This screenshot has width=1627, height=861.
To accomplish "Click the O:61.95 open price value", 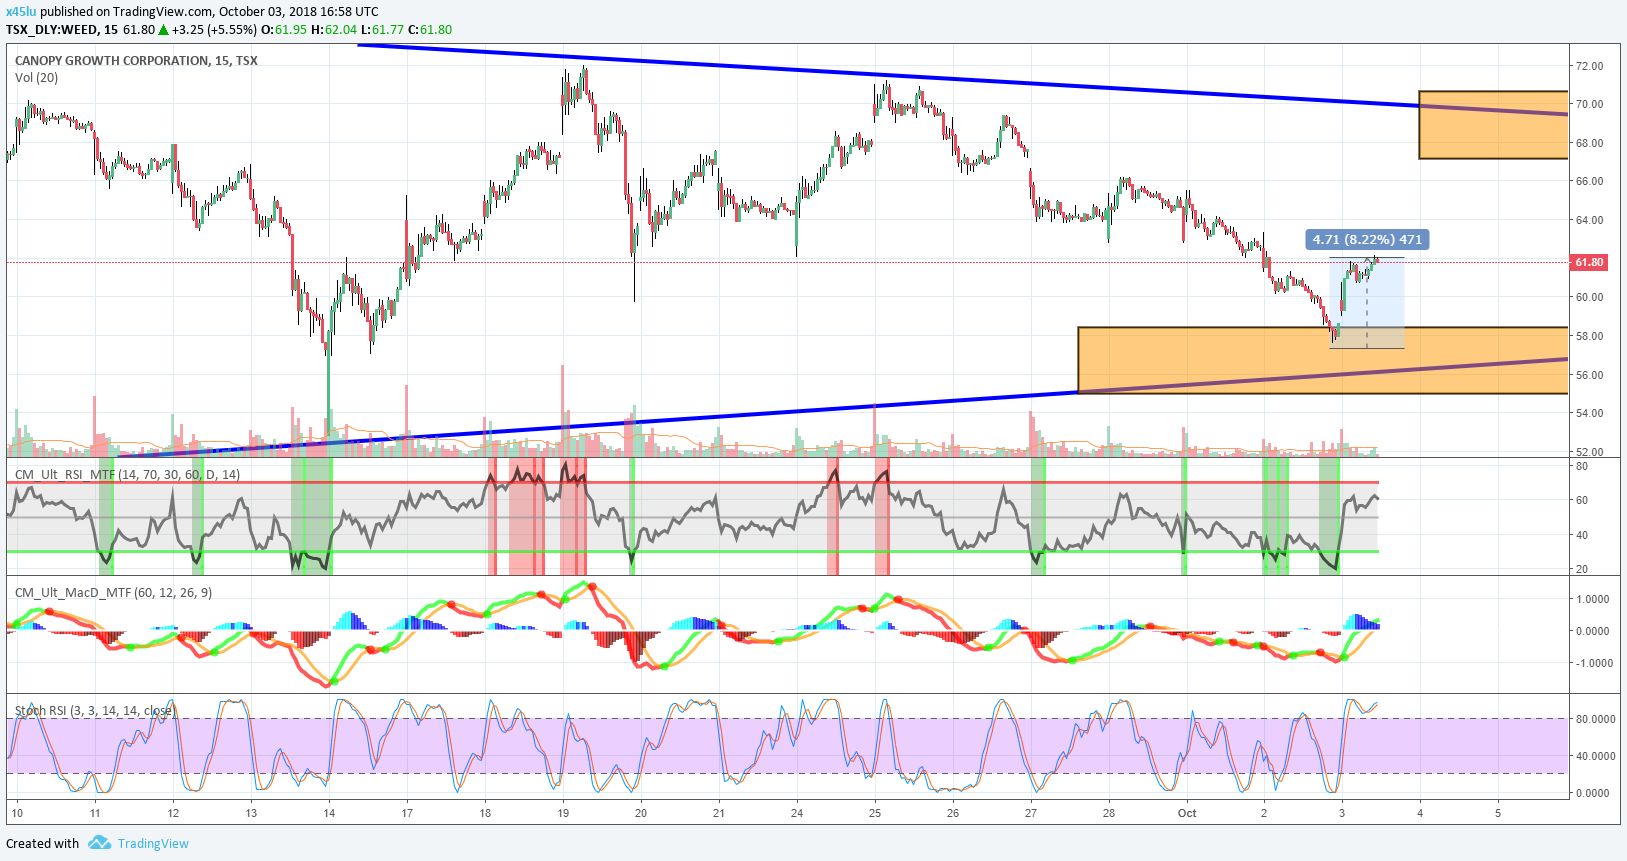I will tap(284, 29).
